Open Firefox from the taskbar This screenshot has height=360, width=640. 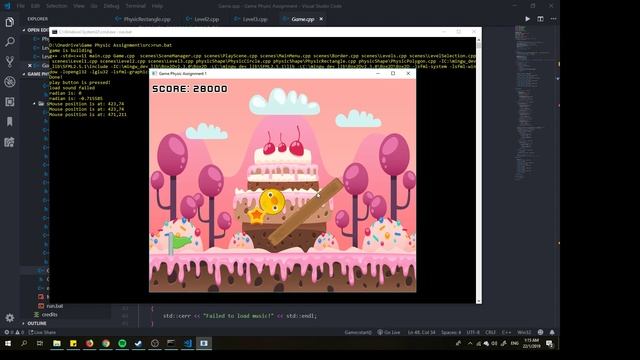pos(89,344)
